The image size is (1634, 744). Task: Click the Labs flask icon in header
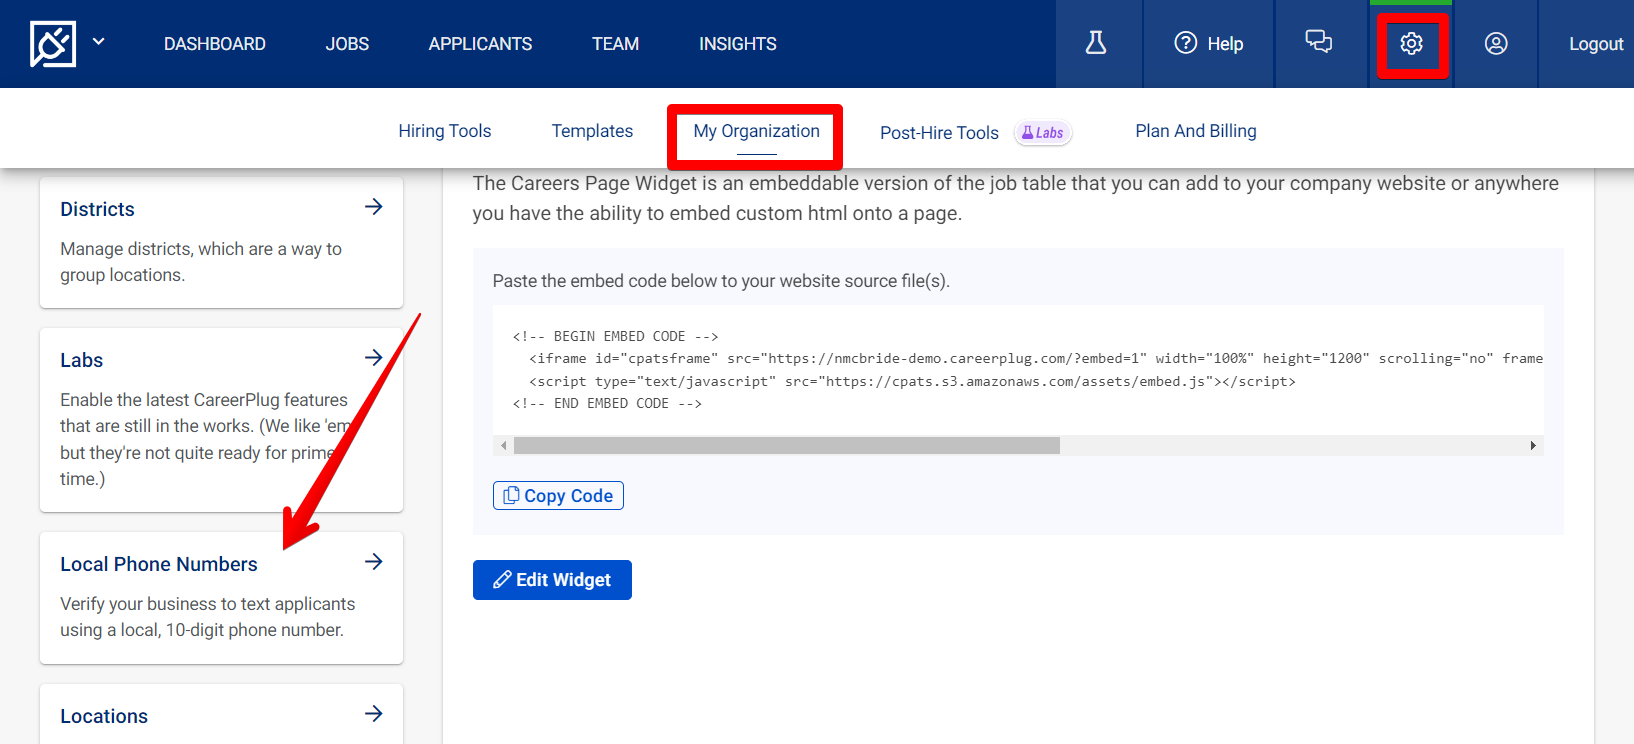point(1096,43)
